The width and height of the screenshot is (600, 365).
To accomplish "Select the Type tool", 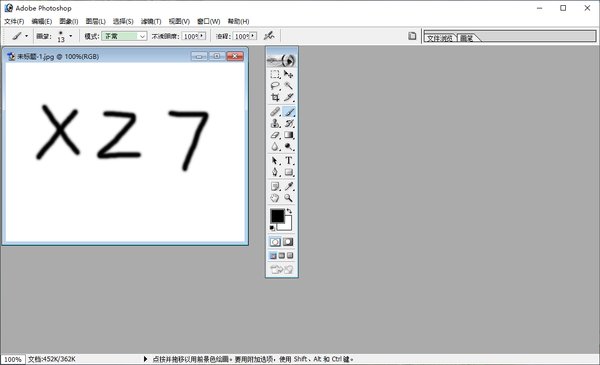I will [x=289, y=161].
